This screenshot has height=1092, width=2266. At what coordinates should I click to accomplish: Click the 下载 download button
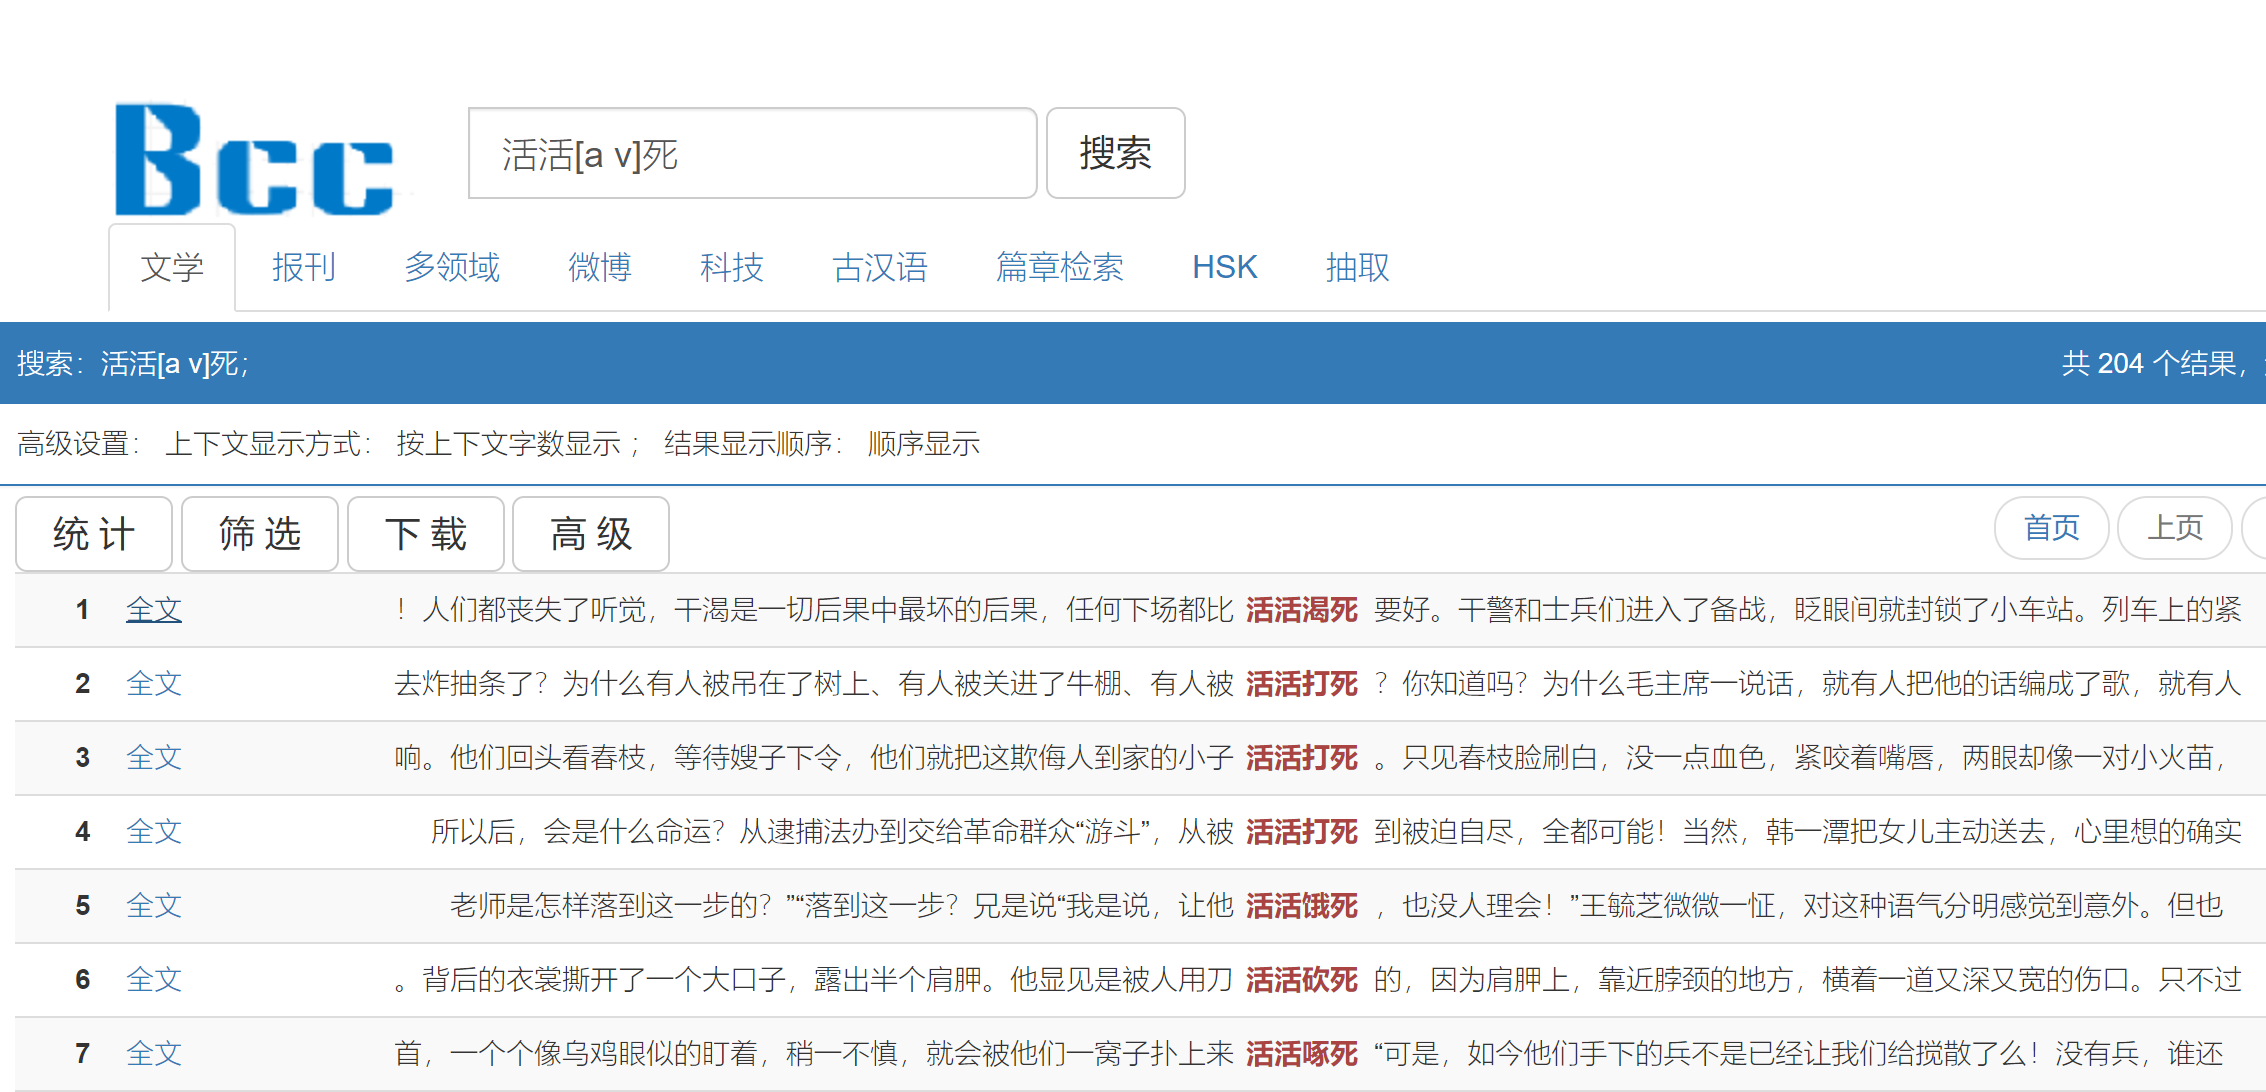pos(426,534)
